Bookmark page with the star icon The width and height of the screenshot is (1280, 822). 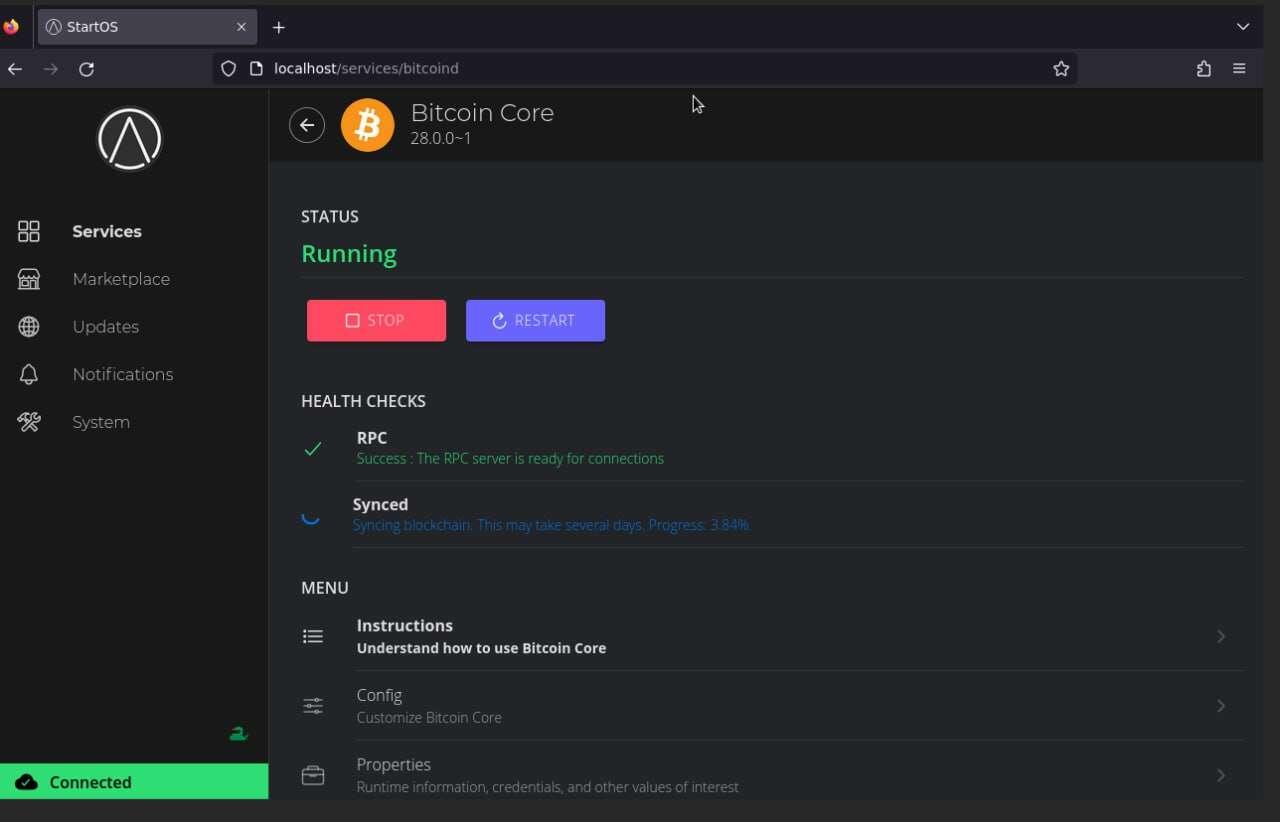(x=1061, y=69)
